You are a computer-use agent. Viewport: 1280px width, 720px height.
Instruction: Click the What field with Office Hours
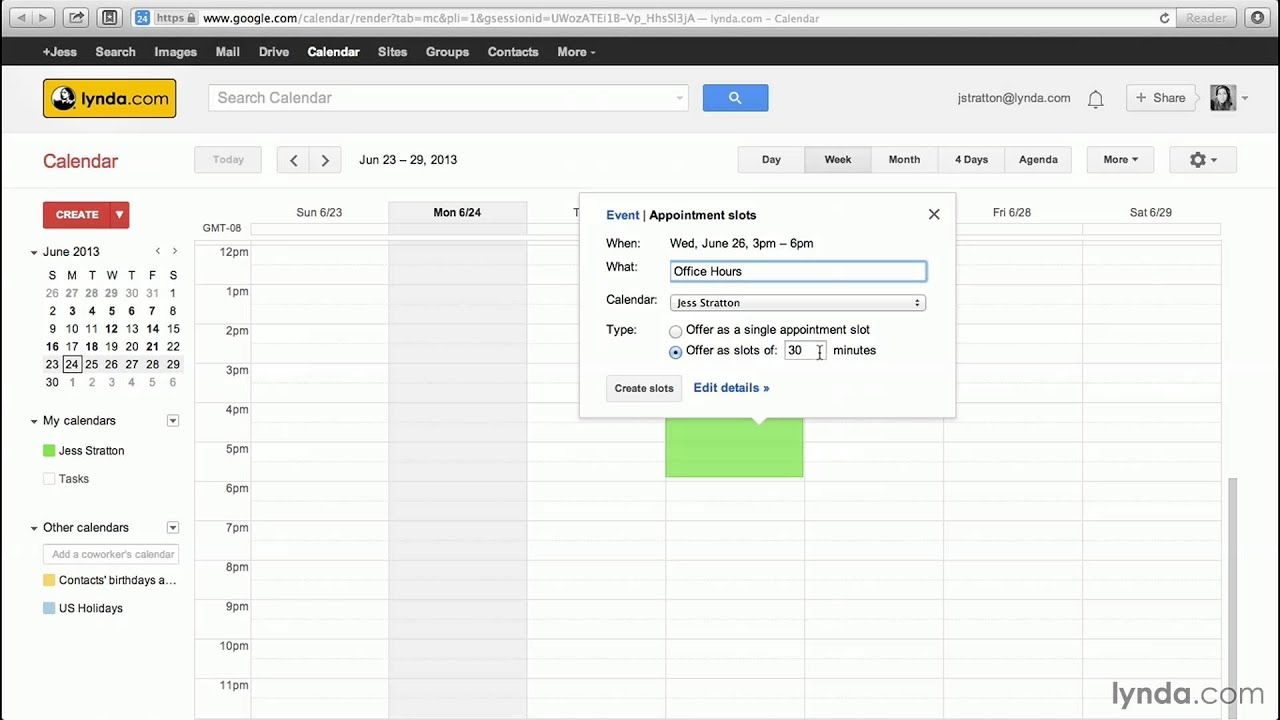pyautogui.click(x=798, y=271)
